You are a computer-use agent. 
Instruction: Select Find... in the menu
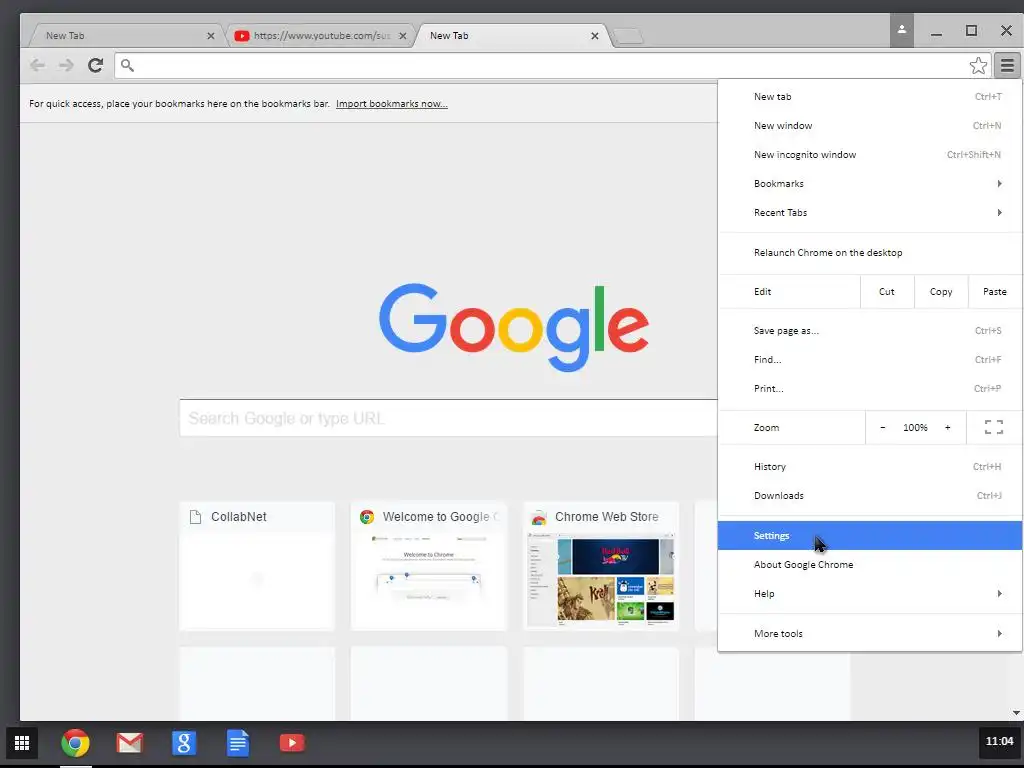point(870,360)
